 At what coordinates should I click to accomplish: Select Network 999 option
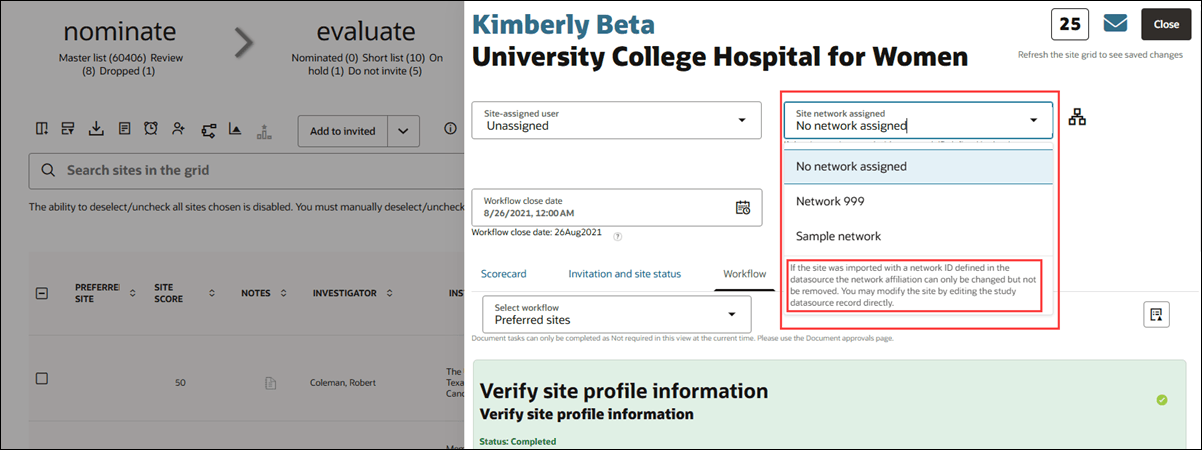(917, 201)
